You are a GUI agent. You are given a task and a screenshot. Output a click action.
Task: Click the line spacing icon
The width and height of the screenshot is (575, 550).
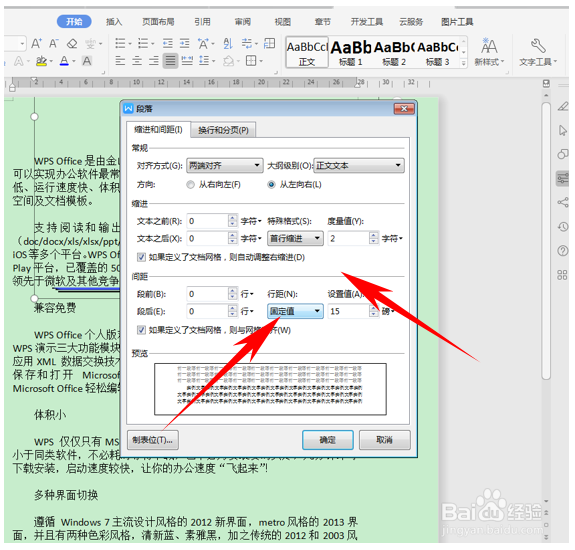[x=204, y=60]
